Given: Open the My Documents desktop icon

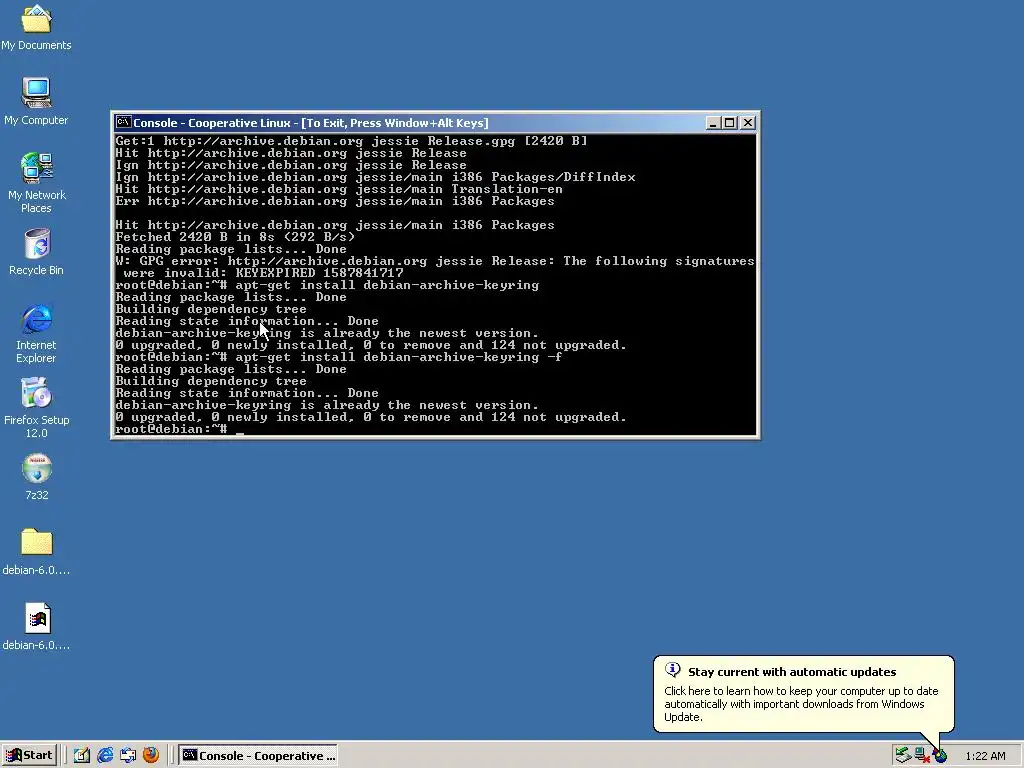Looking at the screenshot, I should [x=37, y=27].
